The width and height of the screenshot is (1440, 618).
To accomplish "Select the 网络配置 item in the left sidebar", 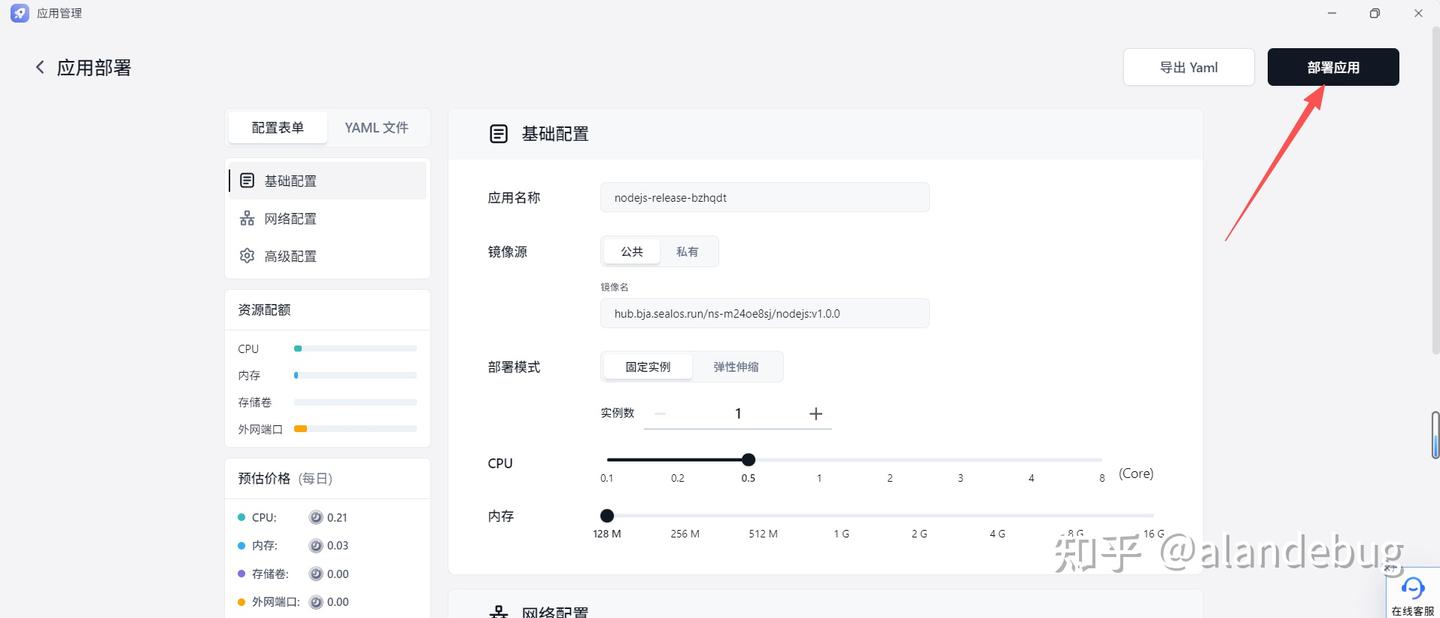I will click(291, 218).
